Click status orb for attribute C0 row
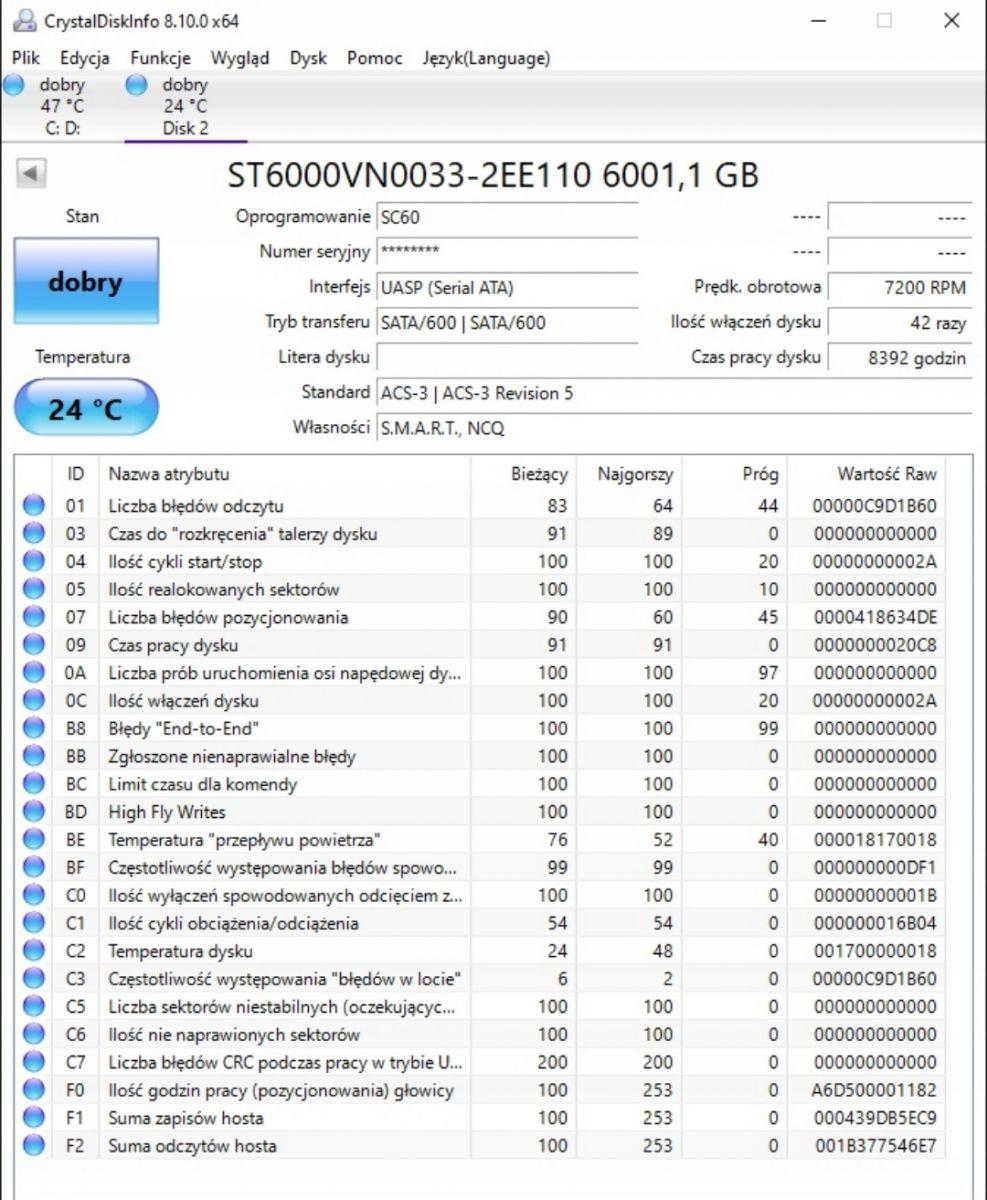987x1200 pixels. pyautogui.click(x=34, y=895)
